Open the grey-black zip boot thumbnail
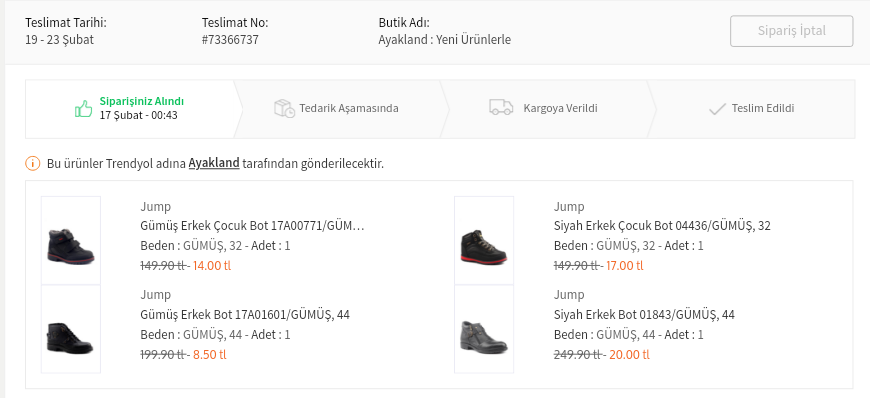The image size is (870, 398). point(484,329)
